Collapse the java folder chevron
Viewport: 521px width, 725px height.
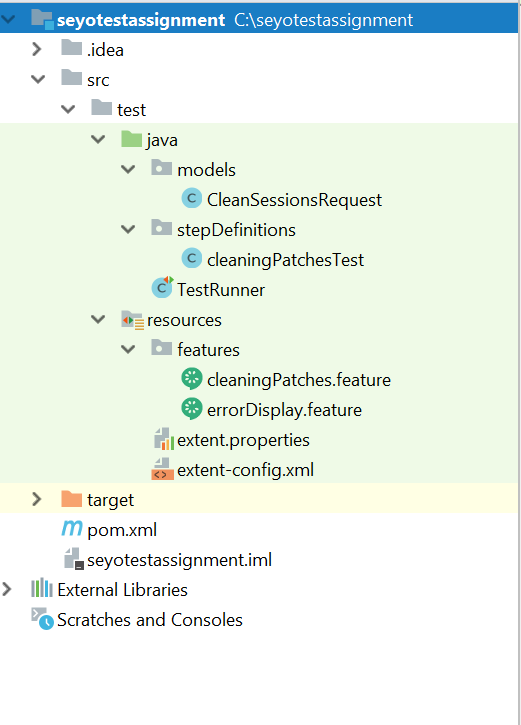(x=98, y=139)
